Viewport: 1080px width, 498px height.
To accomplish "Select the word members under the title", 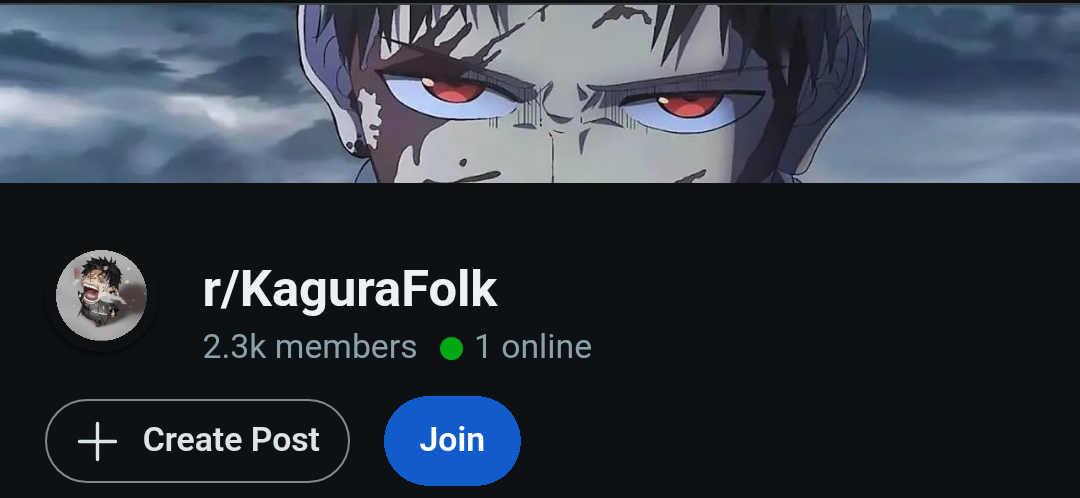I will point(346,347).
